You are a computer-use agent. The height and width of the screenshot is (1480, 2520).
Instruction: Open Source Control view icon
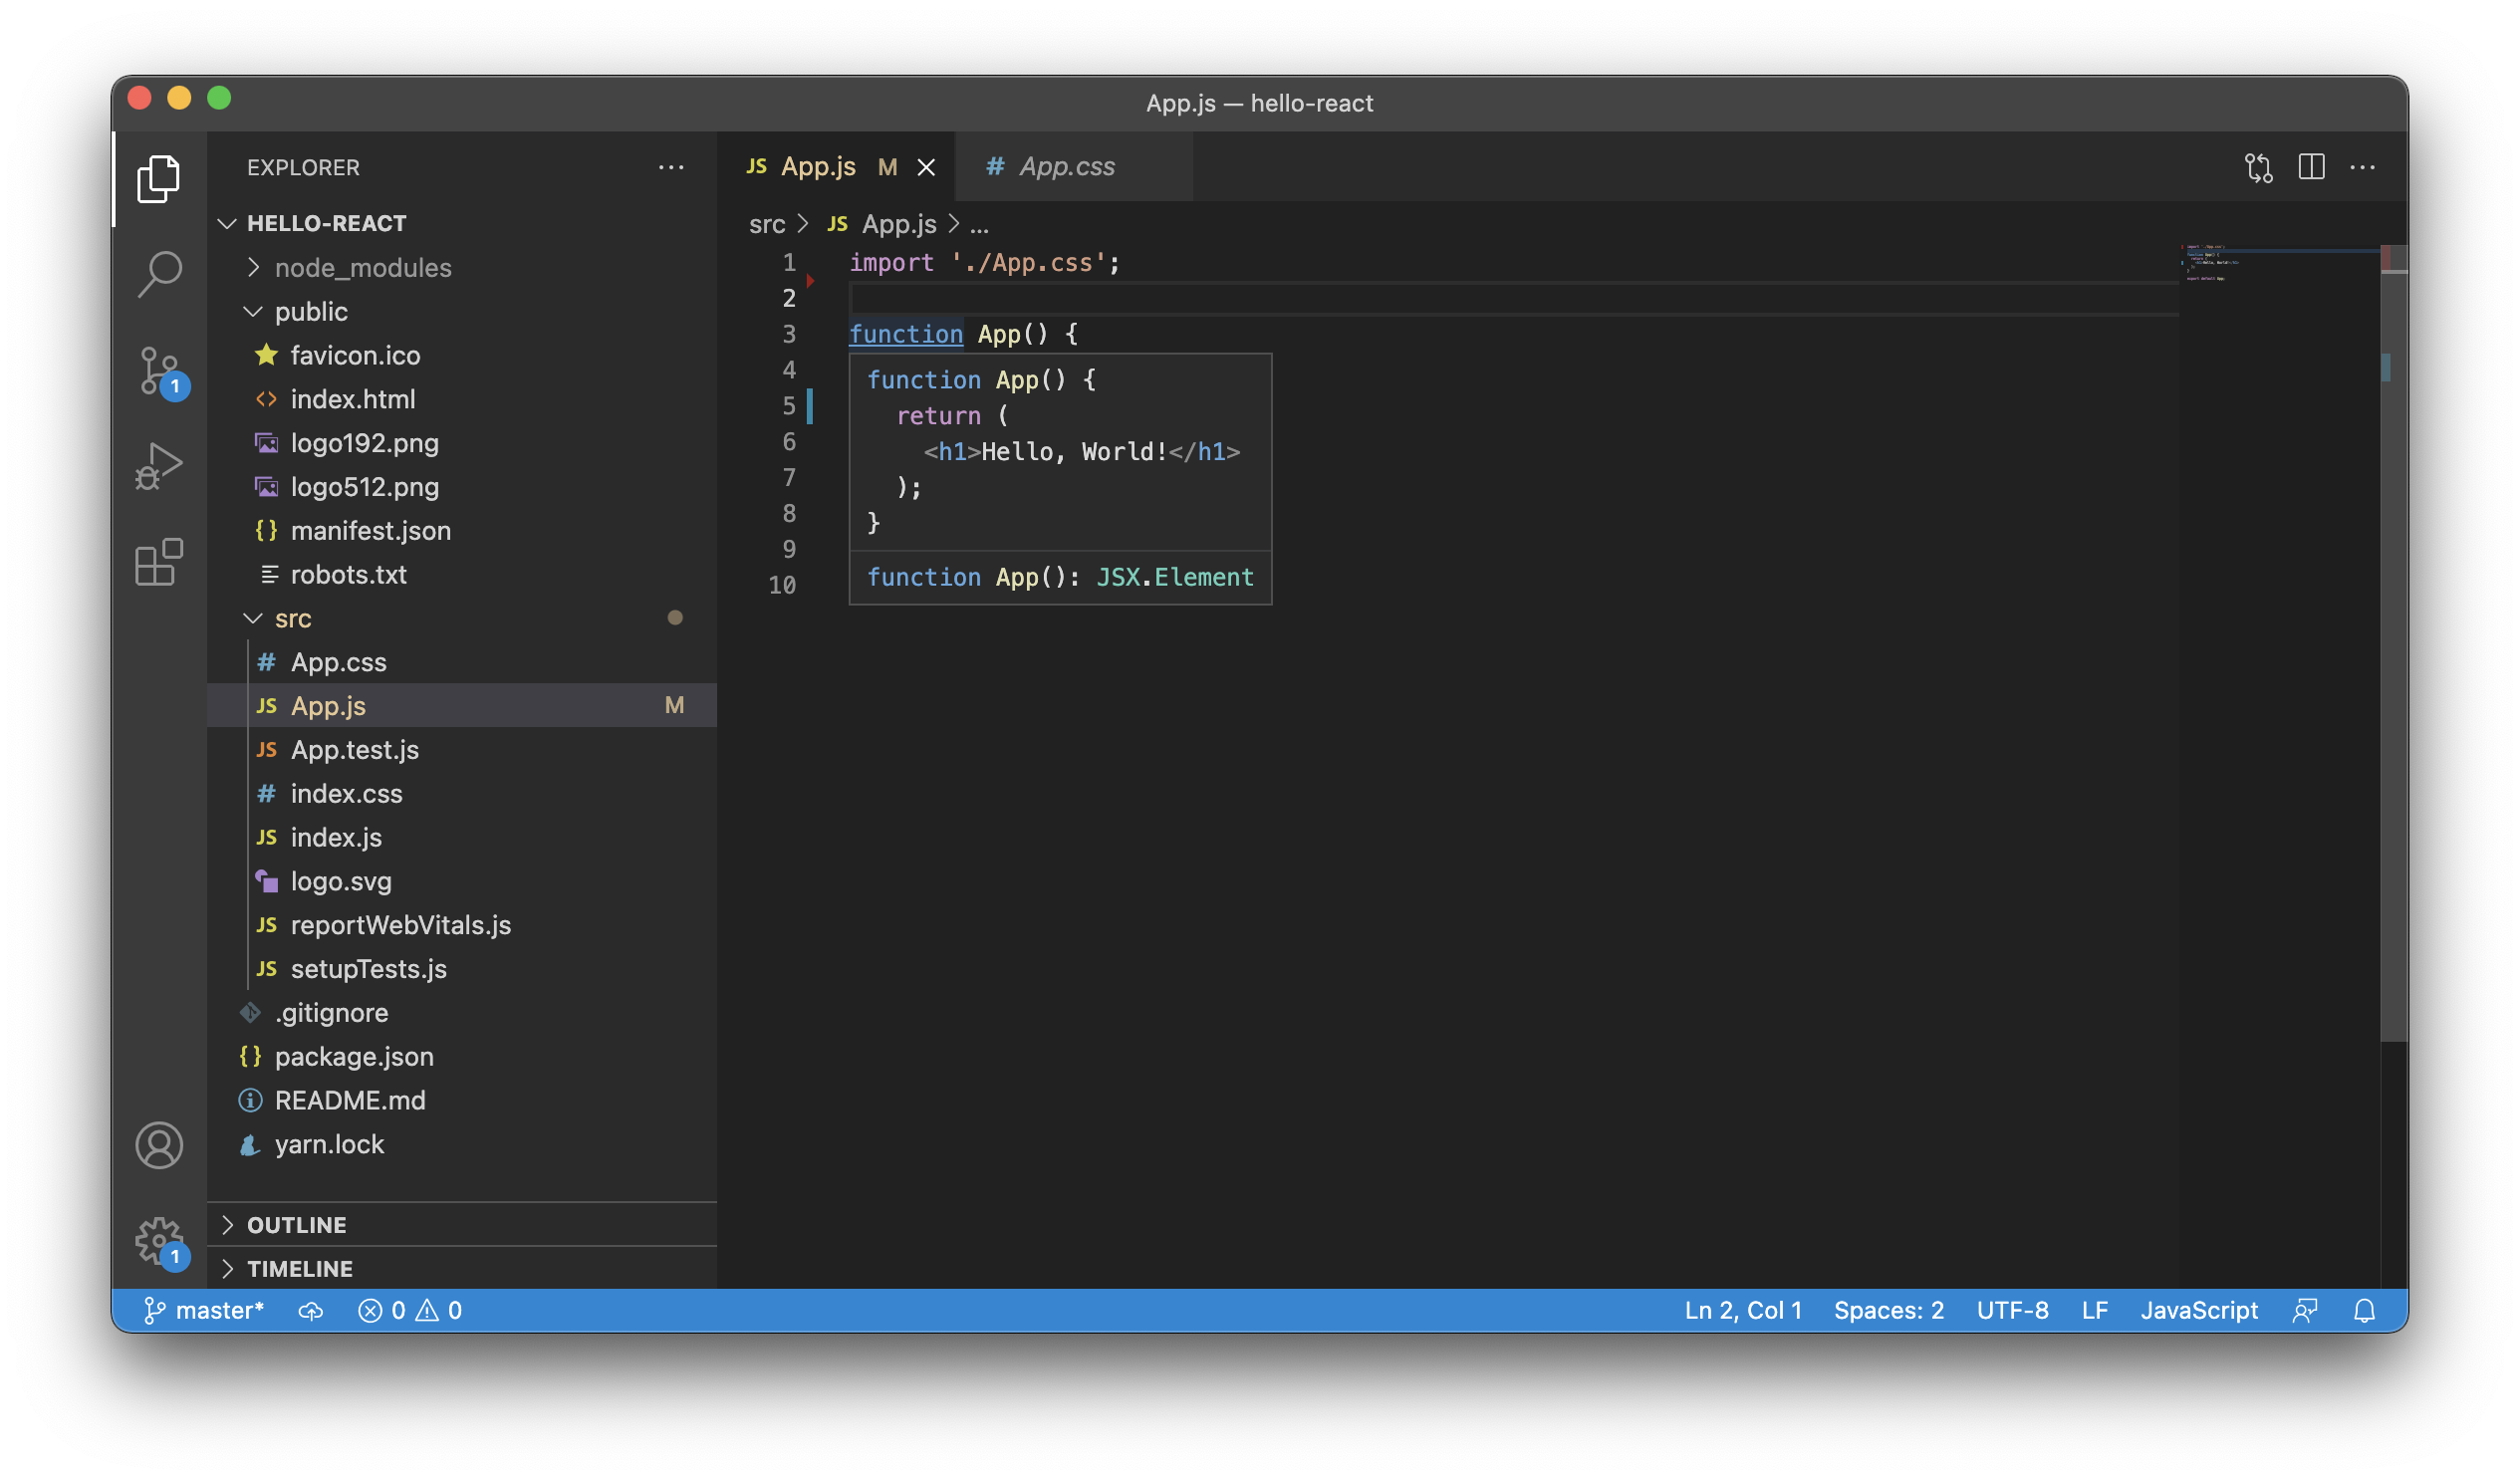click(x=159, y=370)
